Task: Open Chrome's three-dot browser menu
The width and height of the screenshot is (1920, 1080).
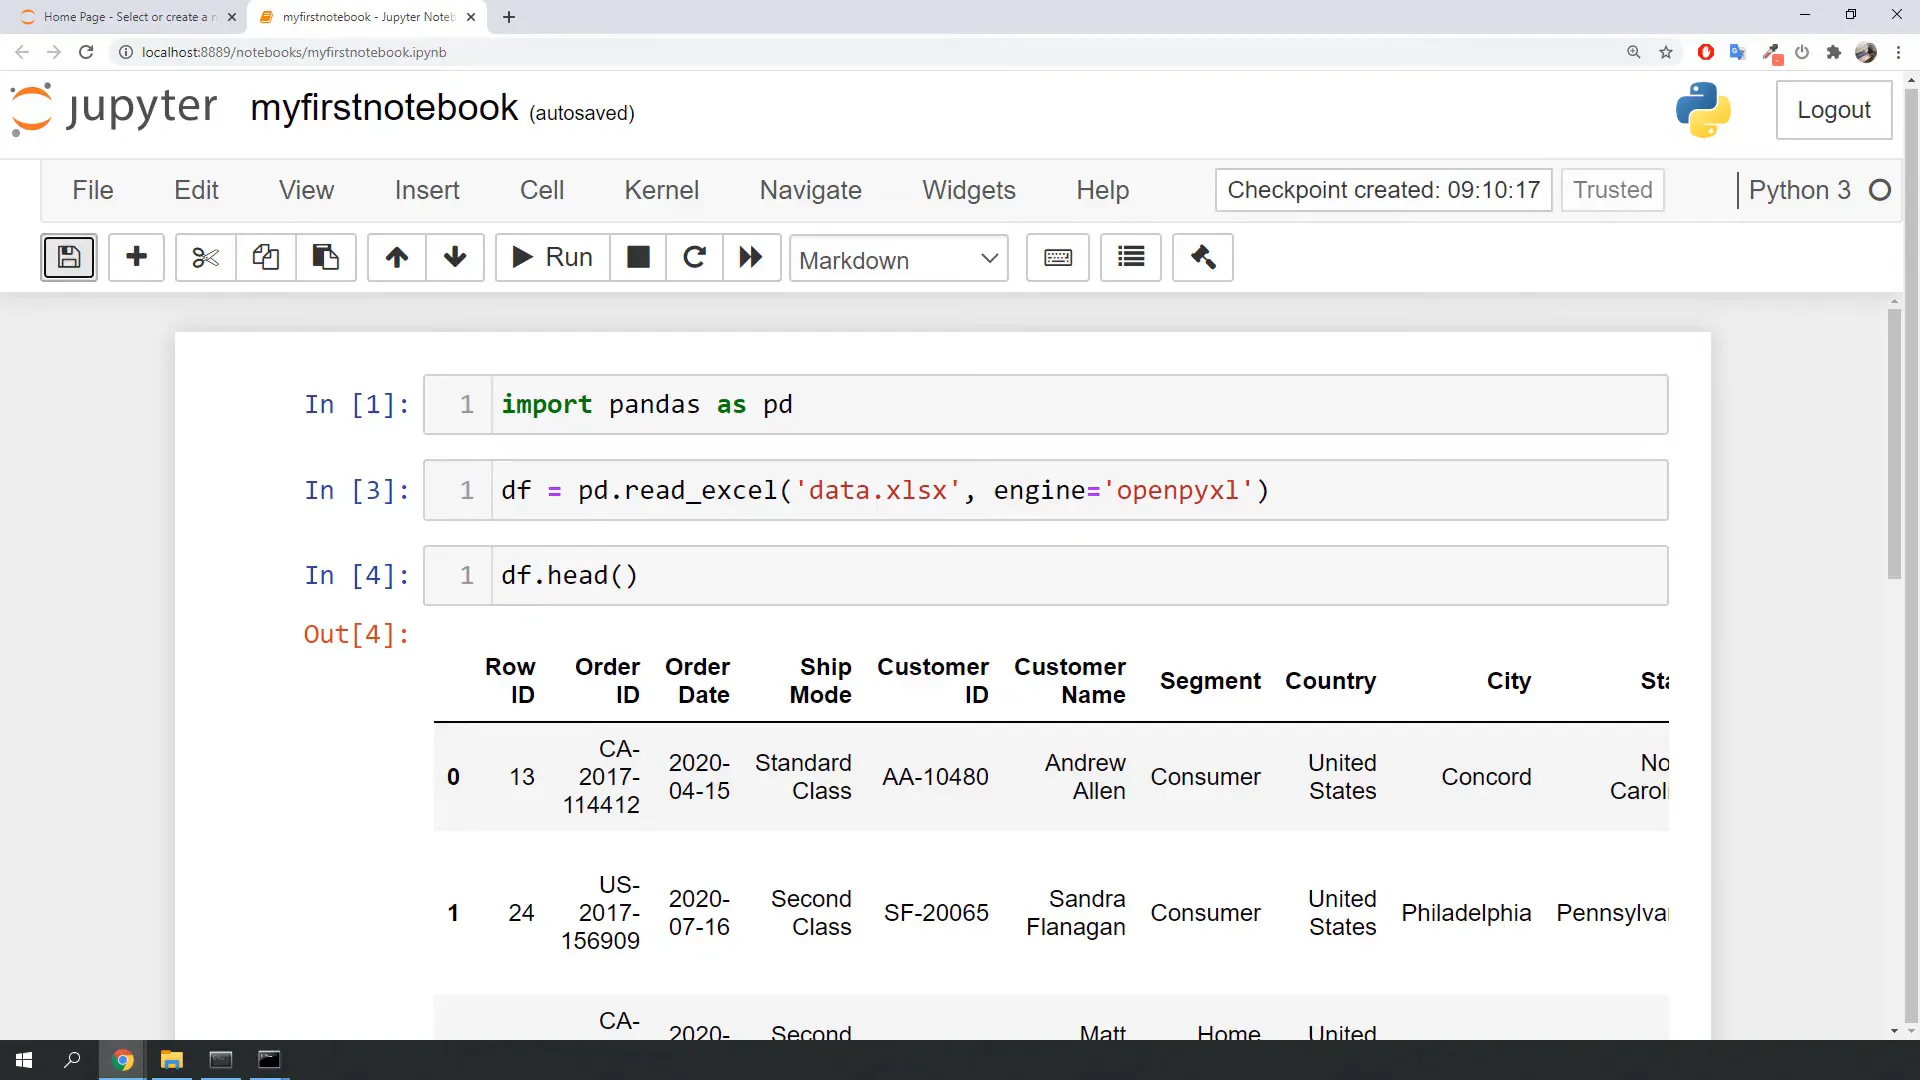Action: point(1899,52)
